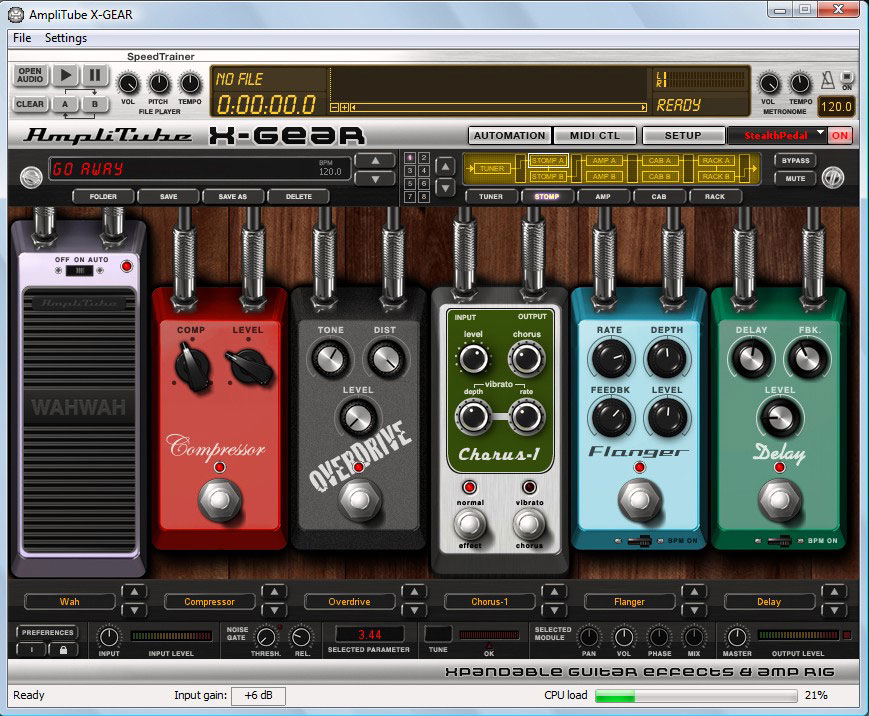Click the round logo button beside preset display
Screen dimensions: 869x716
(31, 177)
